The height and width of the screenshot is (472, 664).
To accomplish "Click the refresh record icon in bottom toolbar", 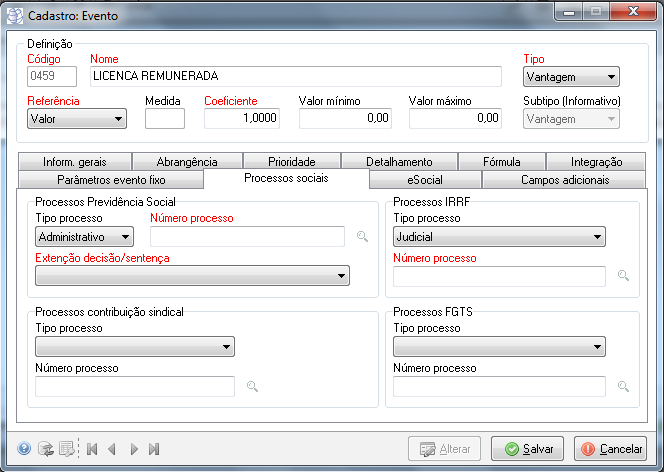I will [x=45, y=449].
